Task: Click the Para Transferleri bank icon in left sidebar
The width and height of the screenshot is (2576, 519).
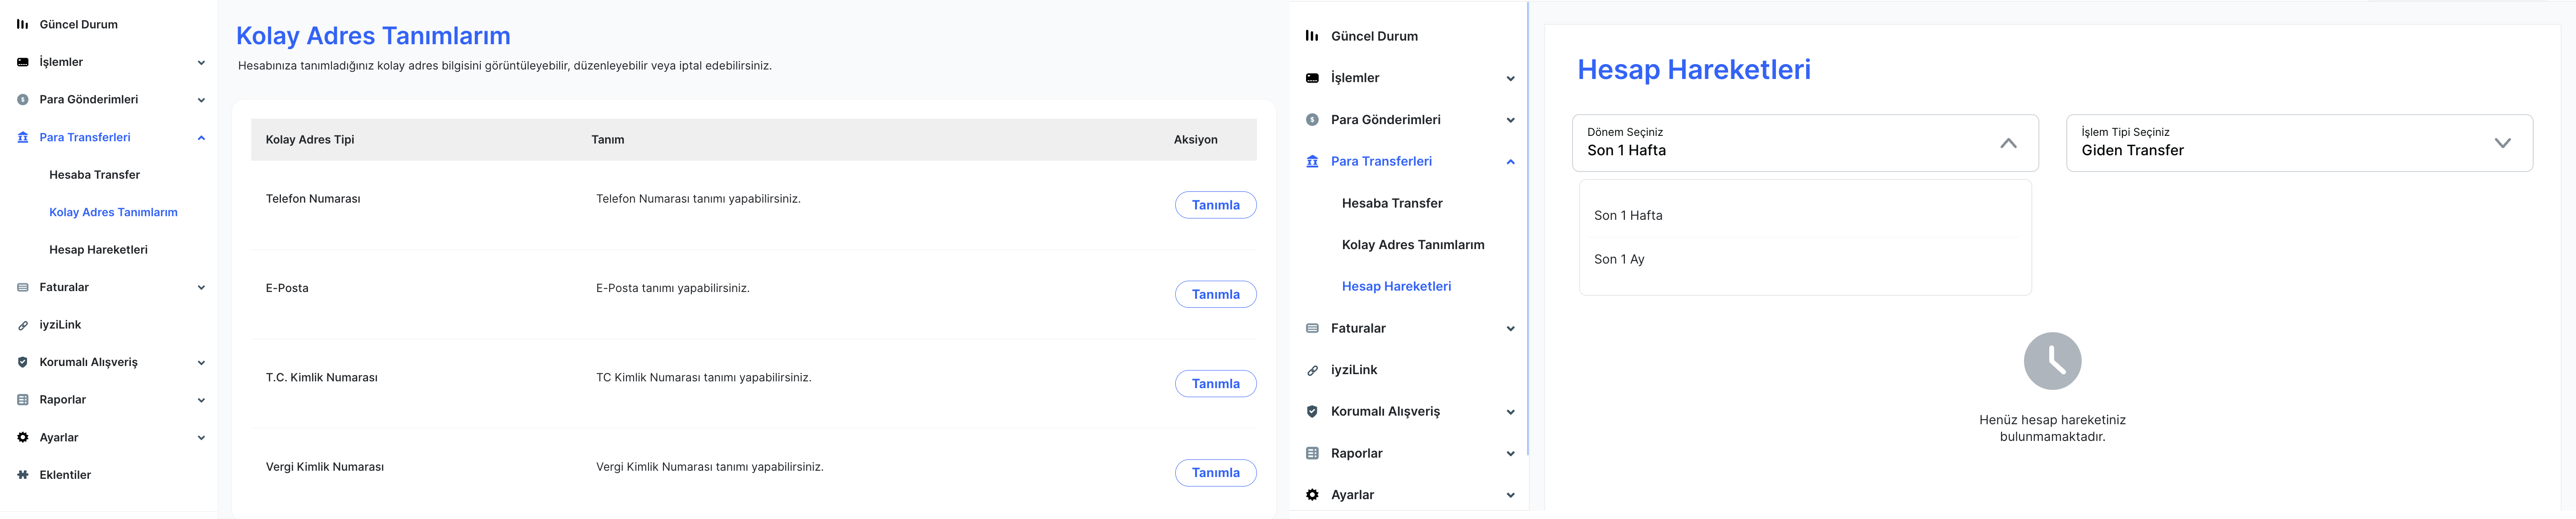Action: pos(23,138)
